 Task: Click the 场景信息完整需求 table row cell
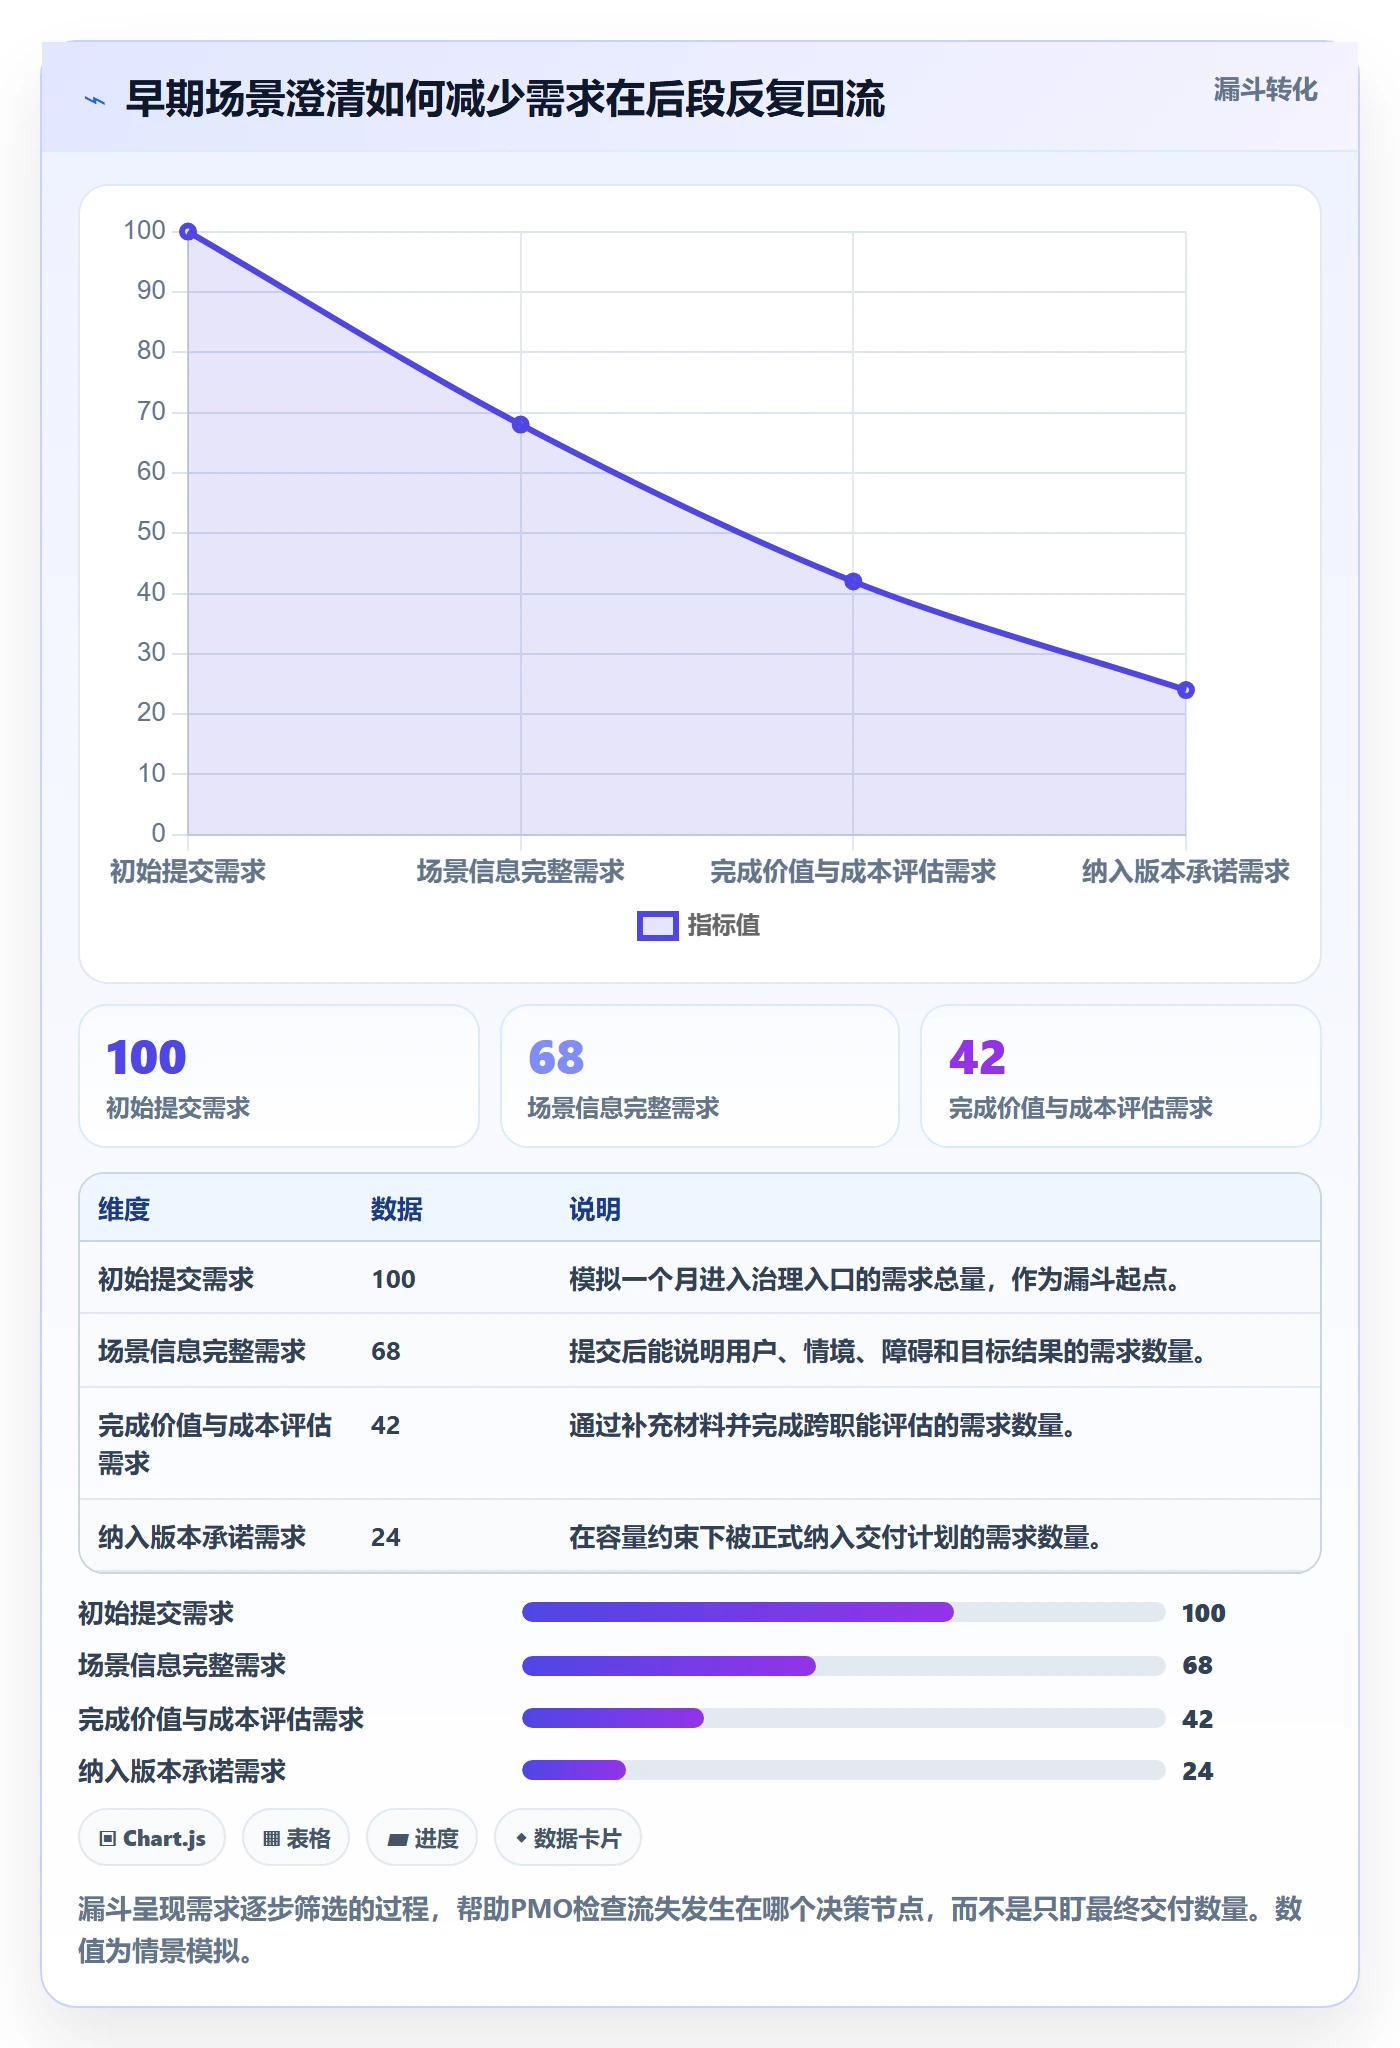(x=202, y=1352)
